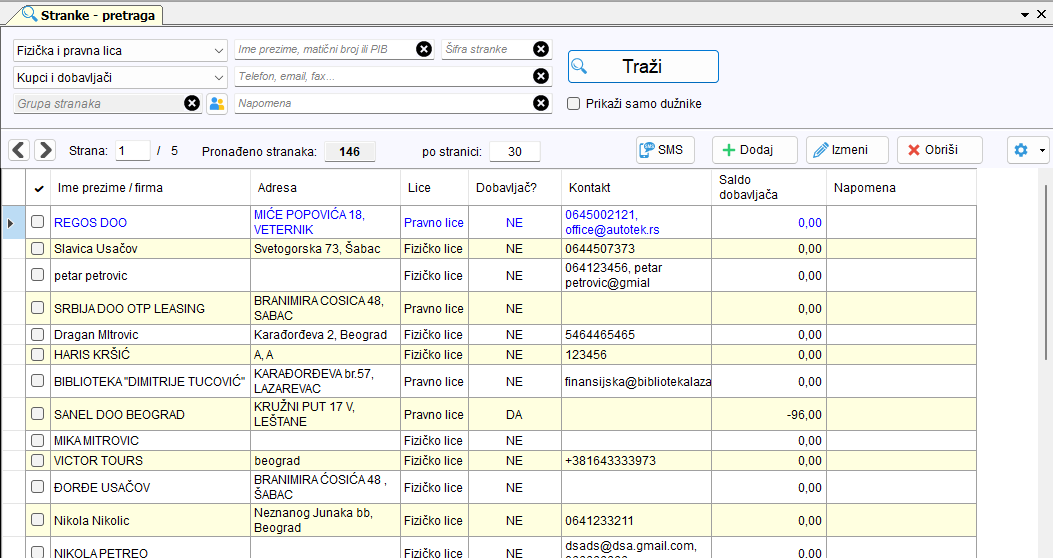This screenshot has height=558, width=1053.
Task: Click the Traži search button
Action: click(x=643, y=66)
